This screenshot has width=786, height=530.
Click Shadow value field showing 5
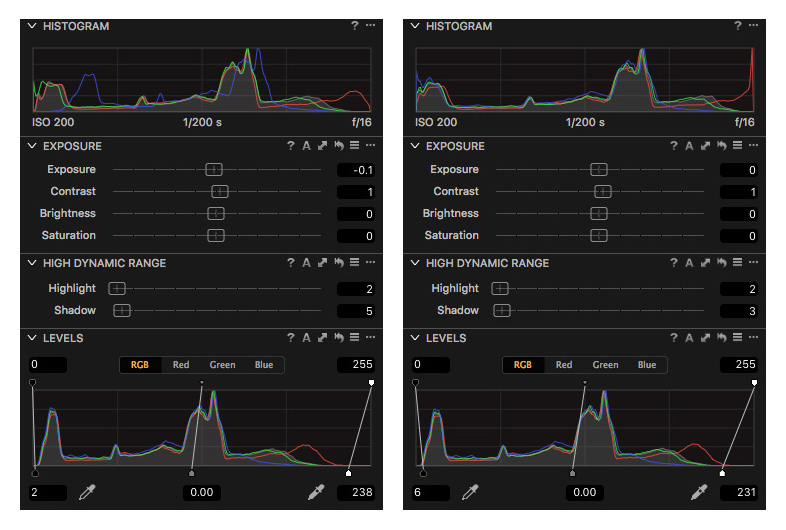click(356, 311)
